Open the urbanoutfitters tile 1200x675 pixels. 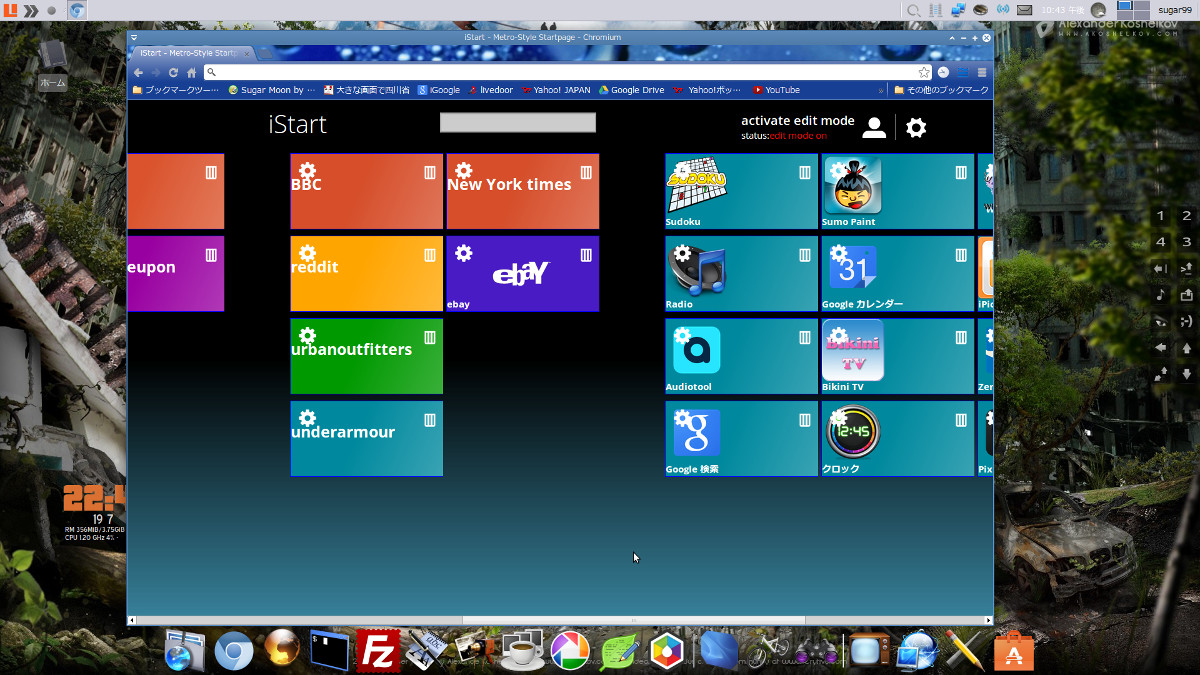coord(366,356)
